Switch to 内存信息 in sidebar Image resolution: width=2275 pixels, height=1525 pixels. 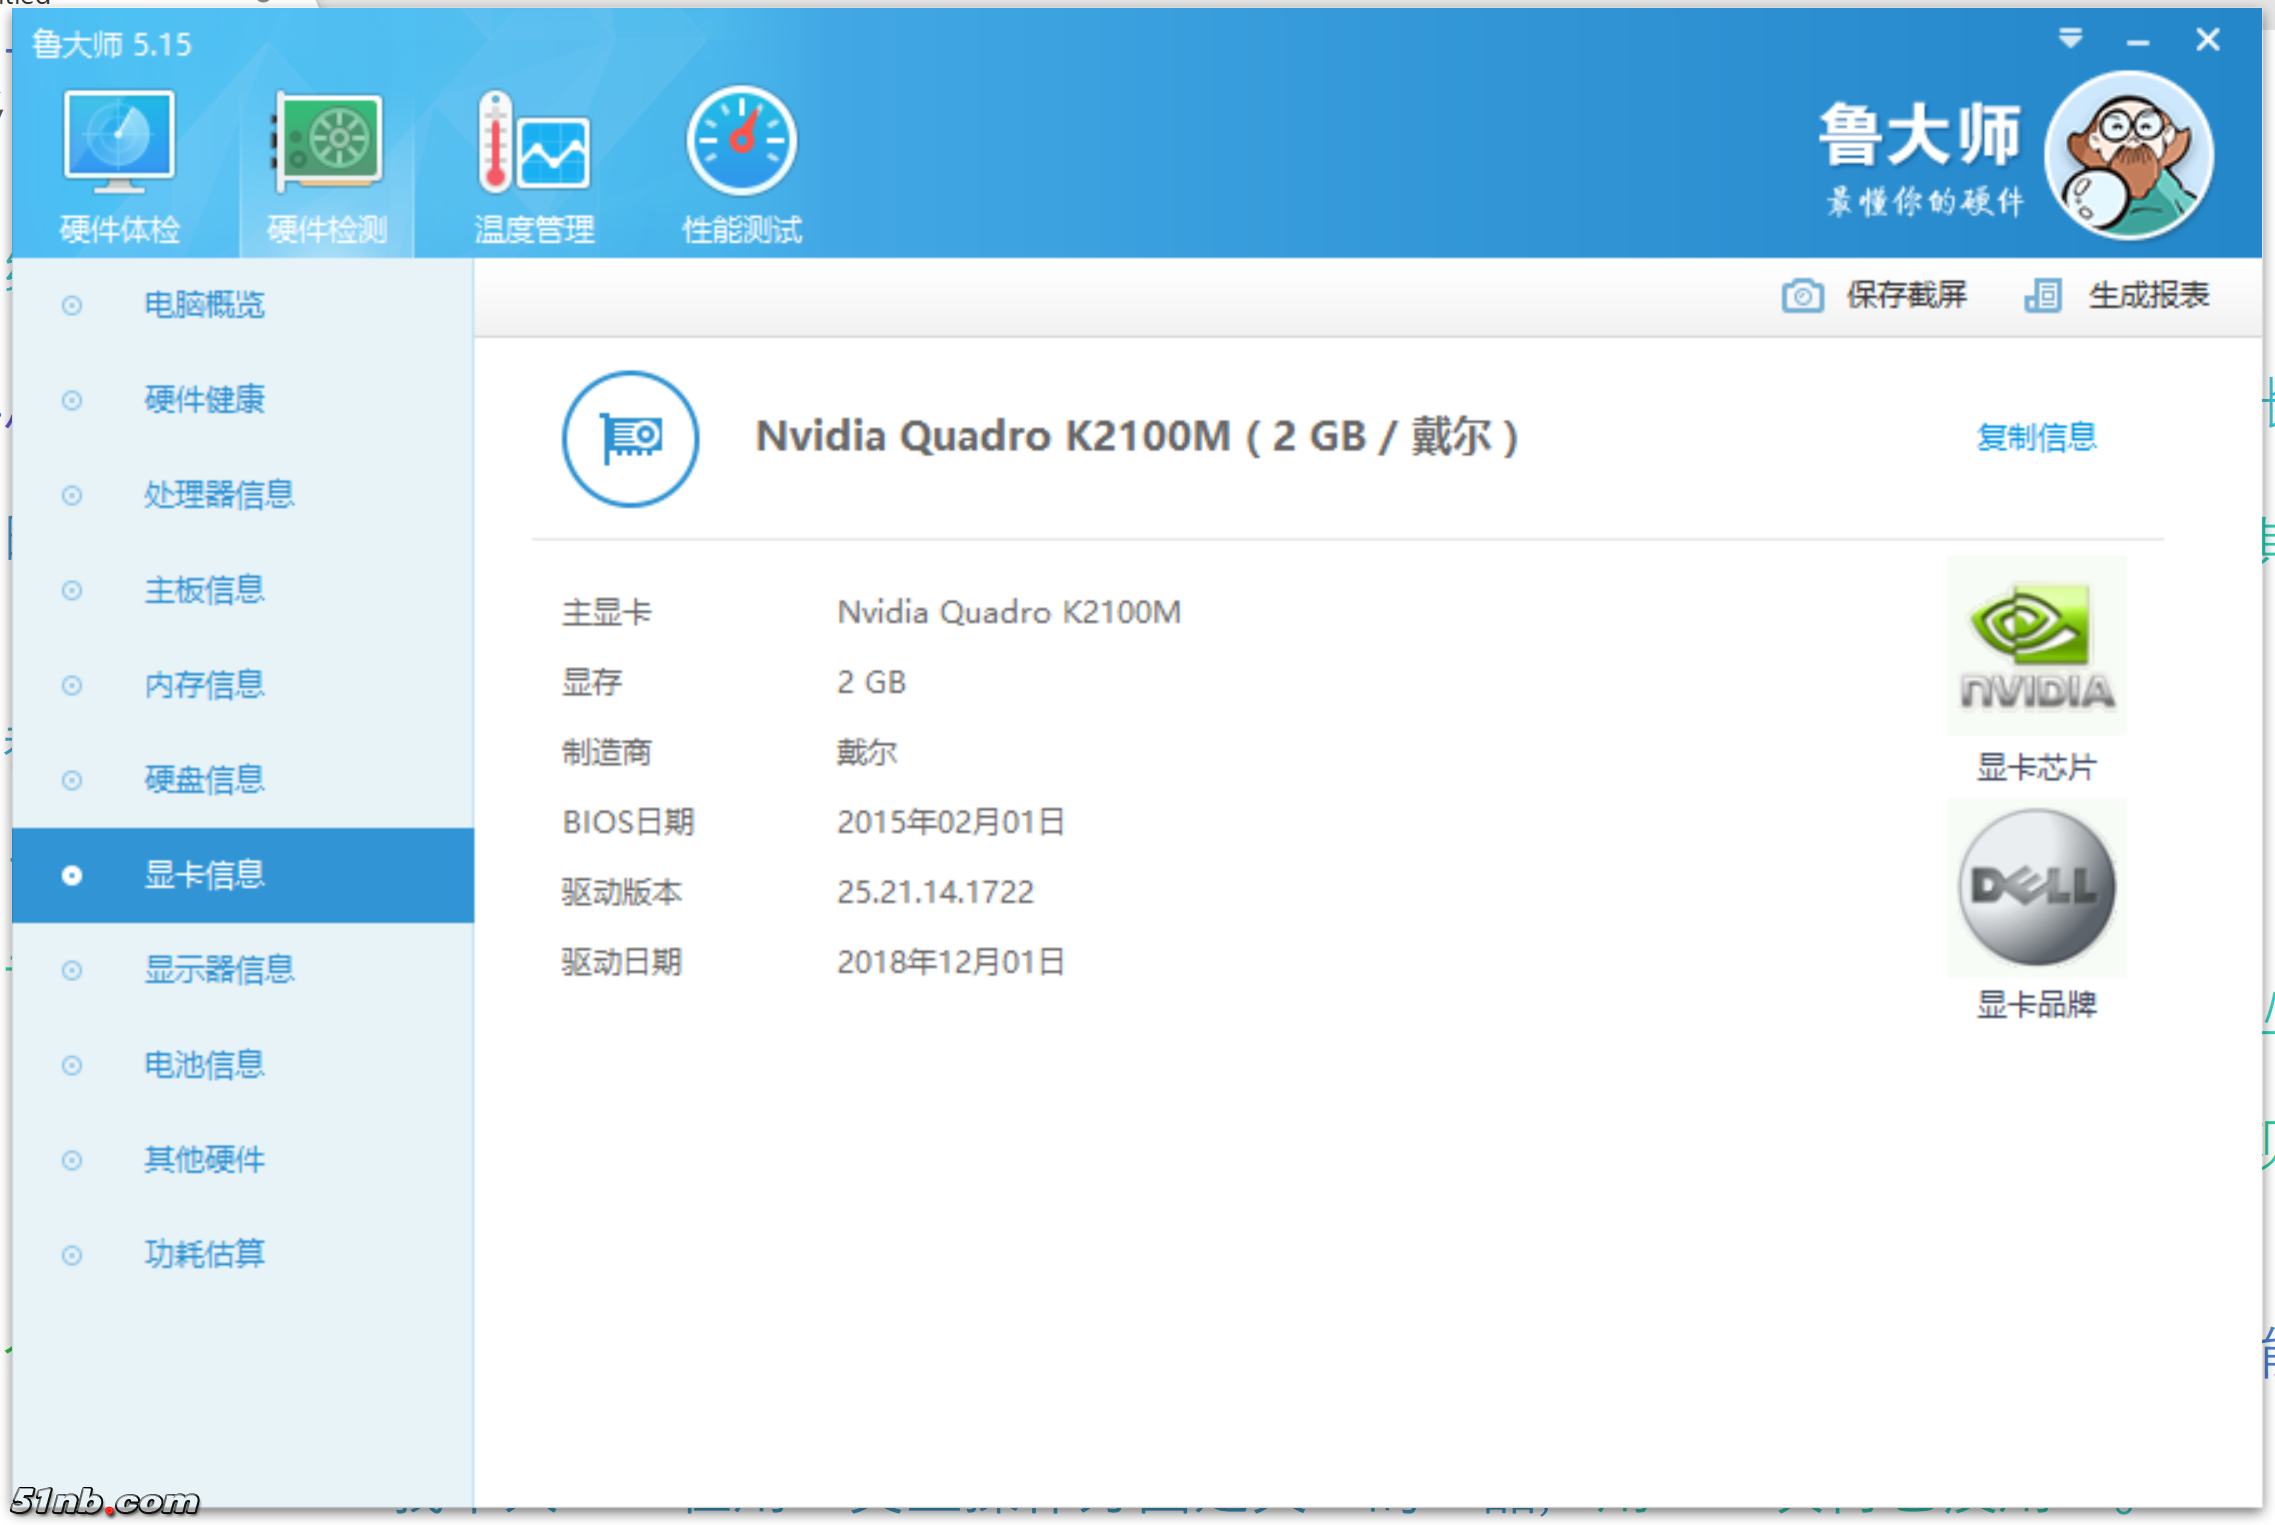[204, 685]
